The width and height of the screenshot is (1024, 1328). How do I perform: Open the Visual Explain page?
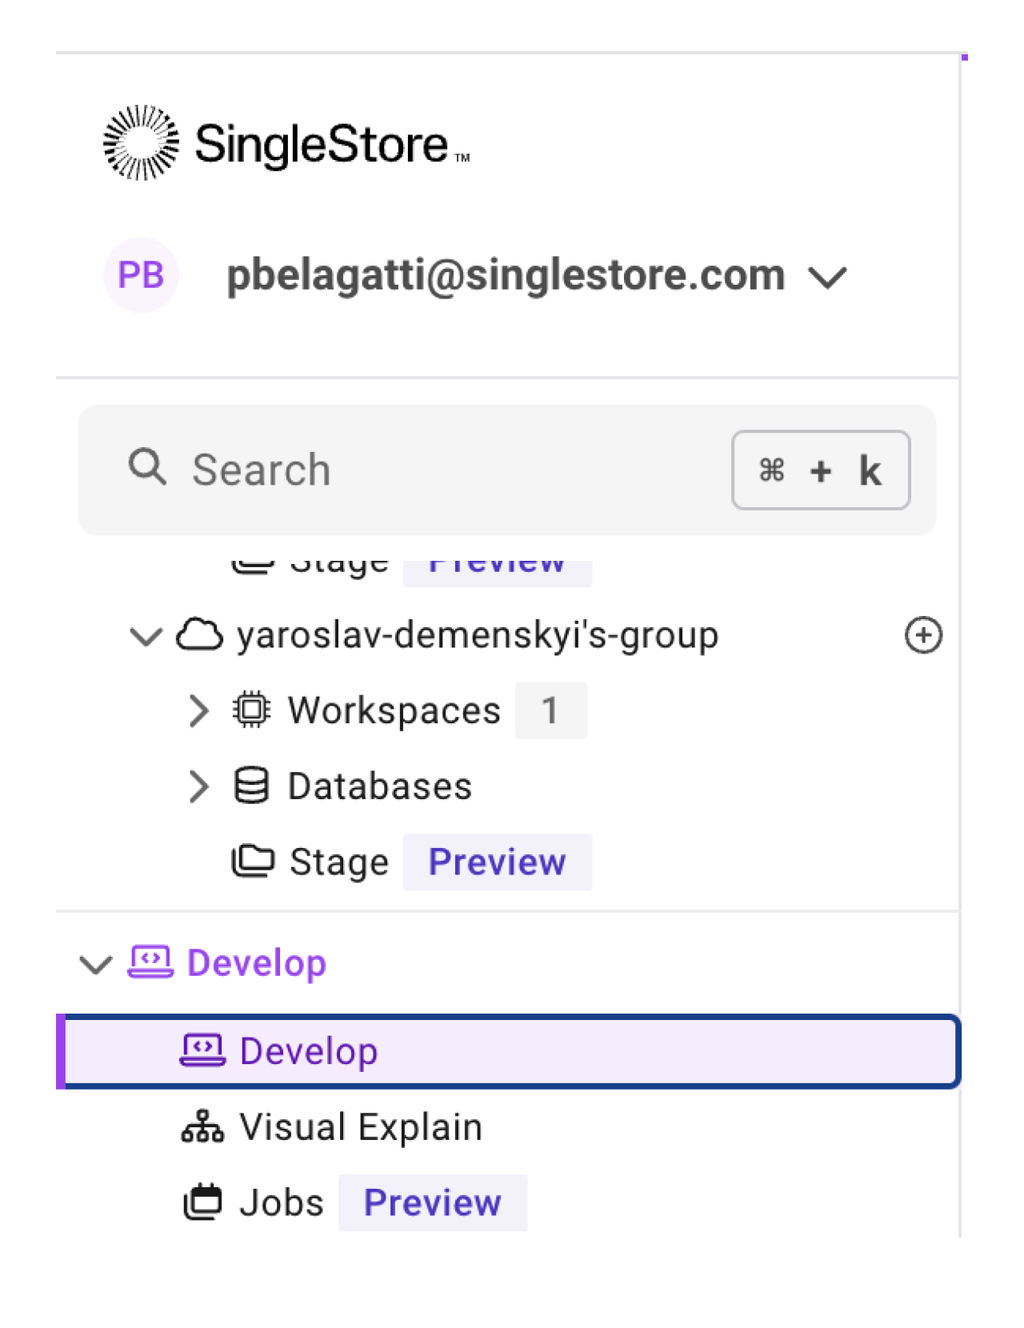click(x=360, y=1127)
